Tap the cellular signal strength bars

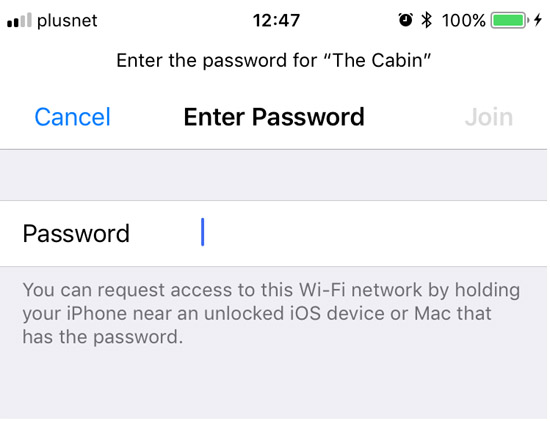tap(19, 20)
